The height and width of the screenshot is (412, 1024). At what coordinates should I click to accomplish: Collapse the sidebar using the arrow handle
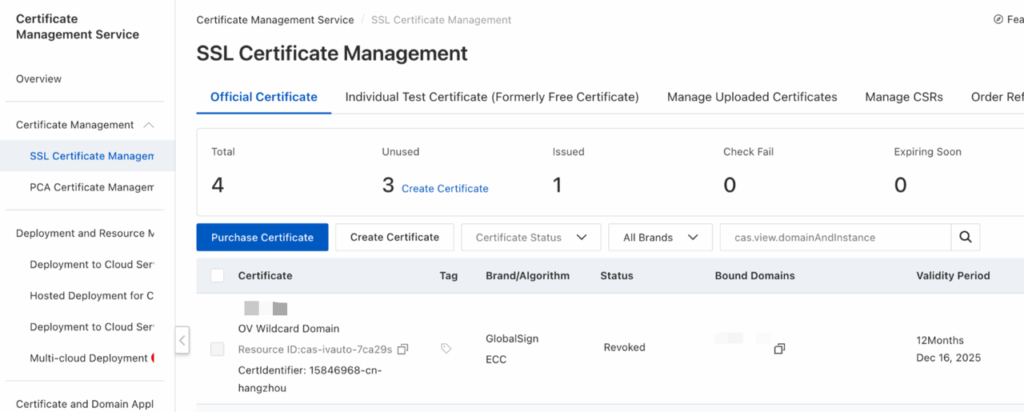coord(182,340)
